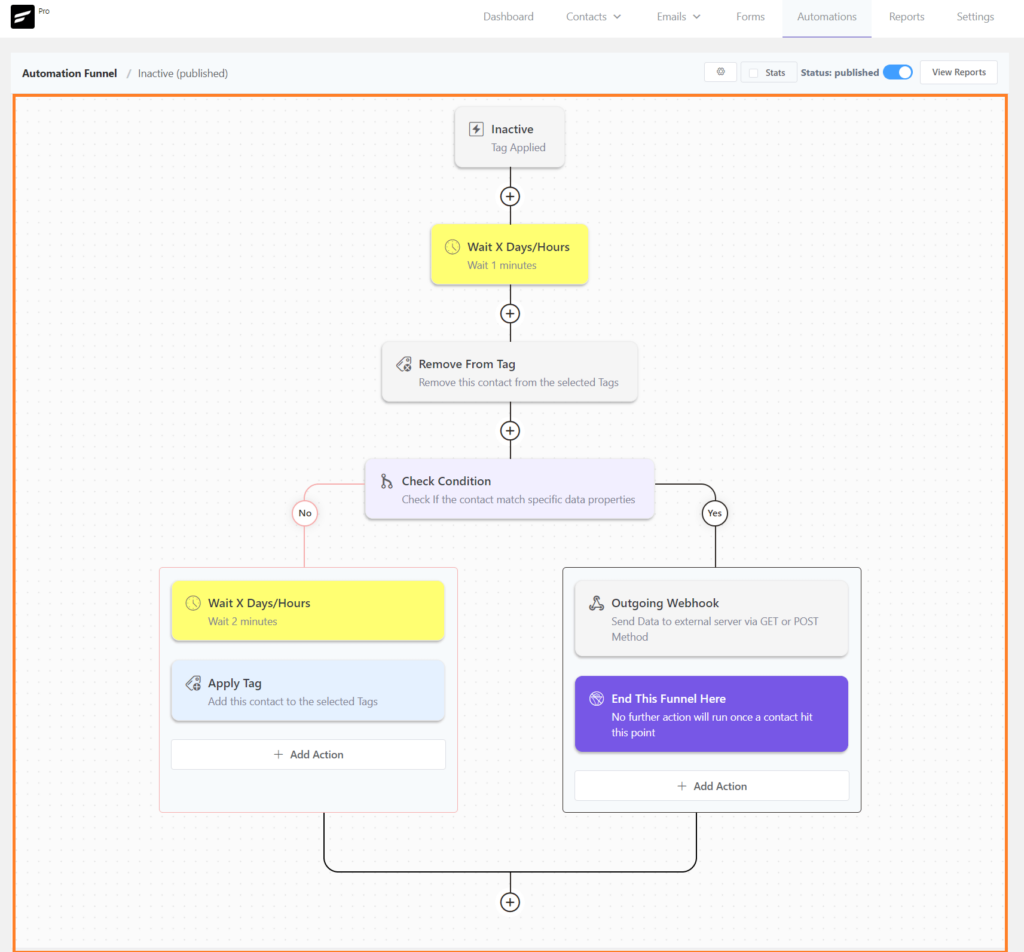1024x952 pixels.
Task: Toggle the Status published switch
Action: [x=897, y=72]
